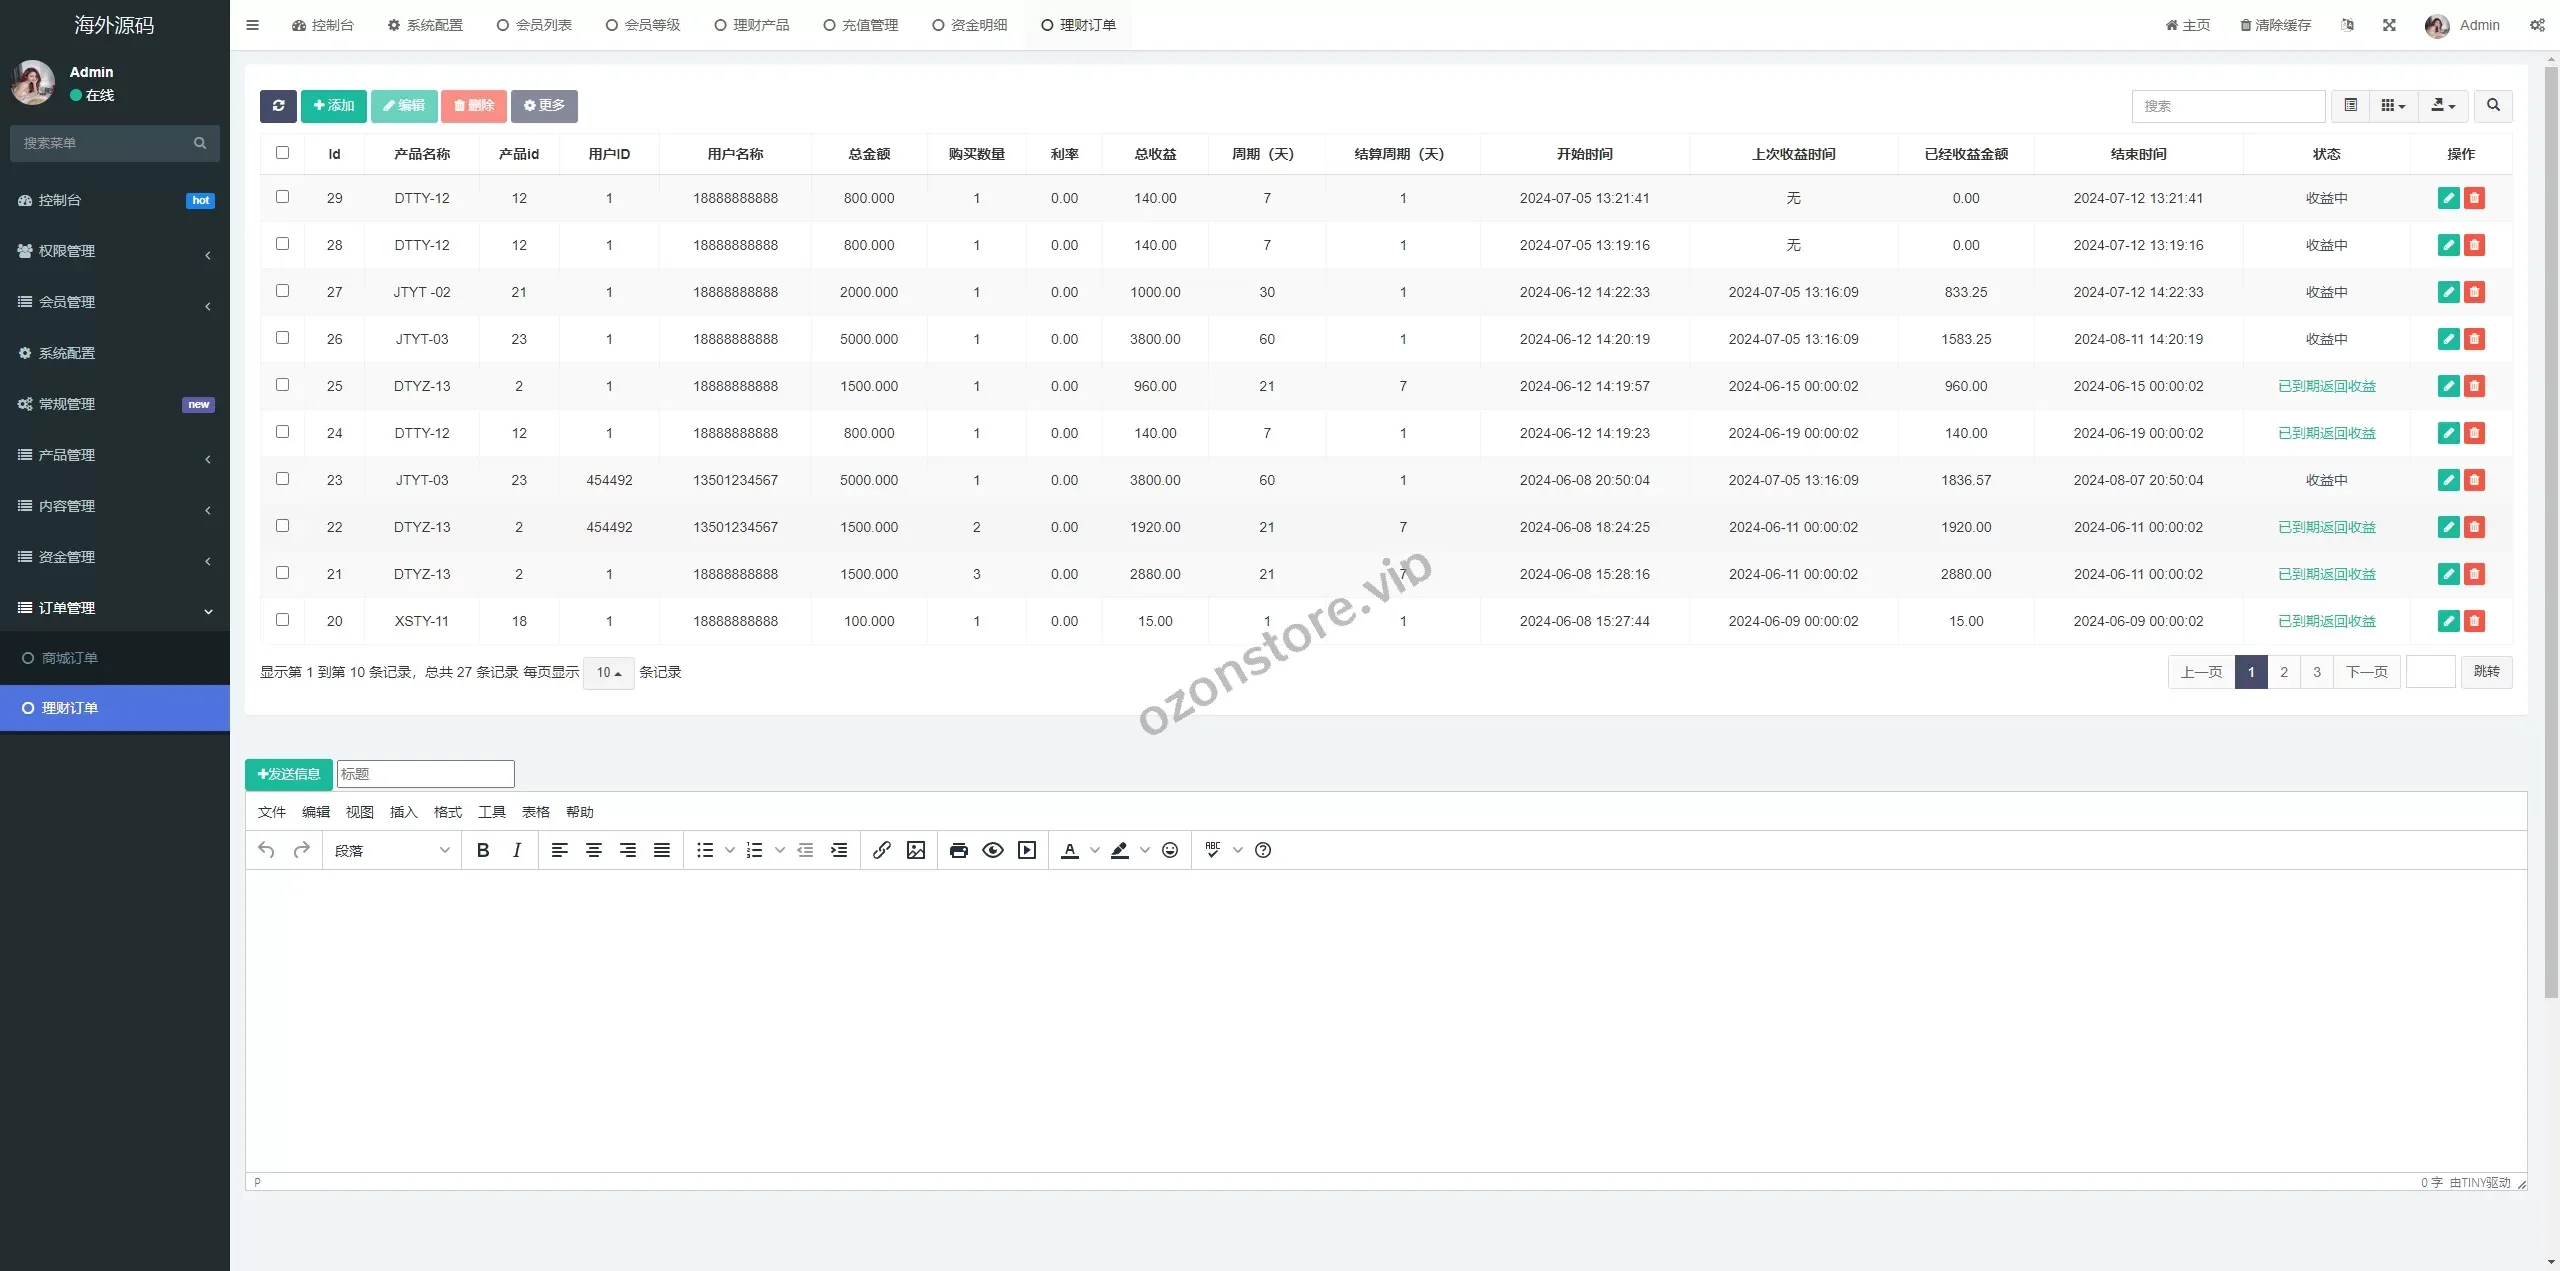Refresh the orders table
Viewport: 2560px width, 1271px height.
click(x=279, y=106)
